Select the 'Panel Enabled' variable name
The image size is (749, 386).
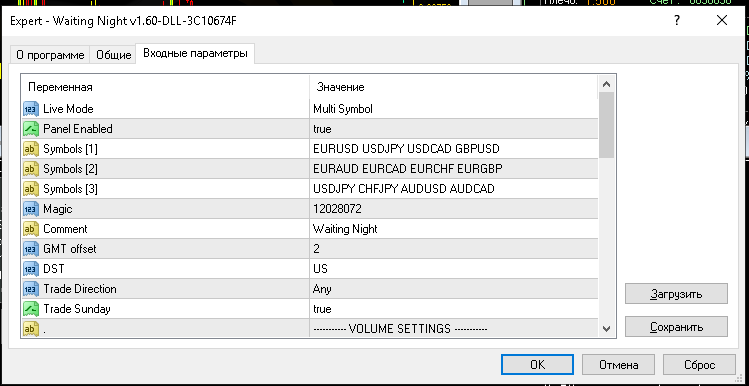pos(78,129)
